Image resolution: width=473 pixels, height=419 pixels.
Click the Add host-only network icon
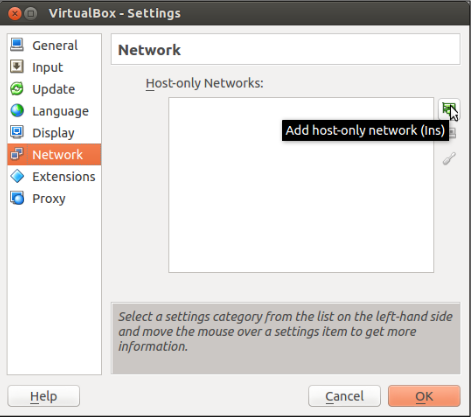click(449, 109)
